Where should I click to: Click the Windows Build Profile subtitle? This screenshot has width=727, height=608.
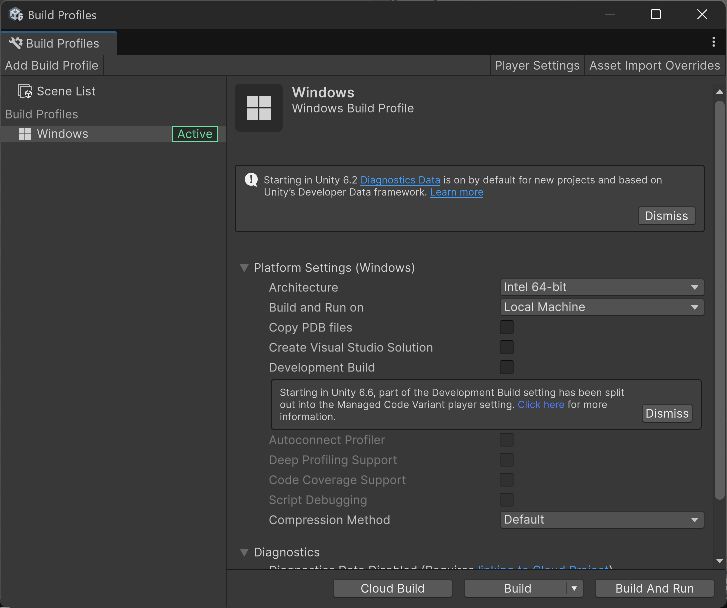(x=352, y=108)
